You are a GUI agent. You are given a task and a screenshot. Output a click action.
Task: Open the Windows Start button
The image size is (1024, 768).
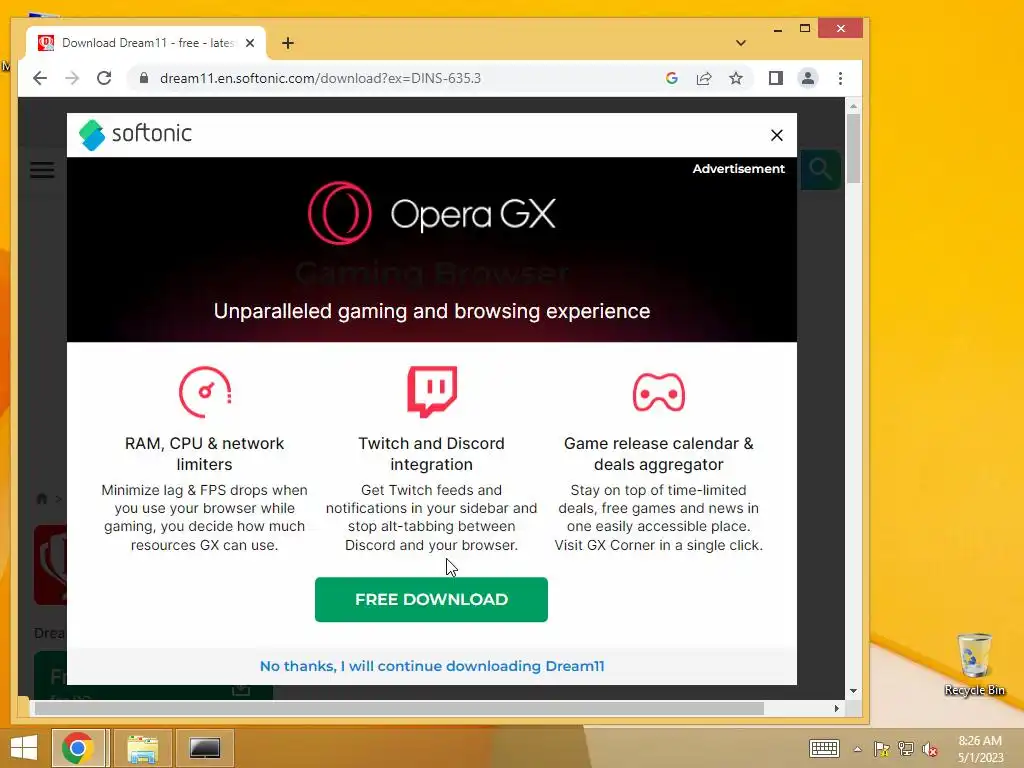pyautogui.click(x=24, y=748)
